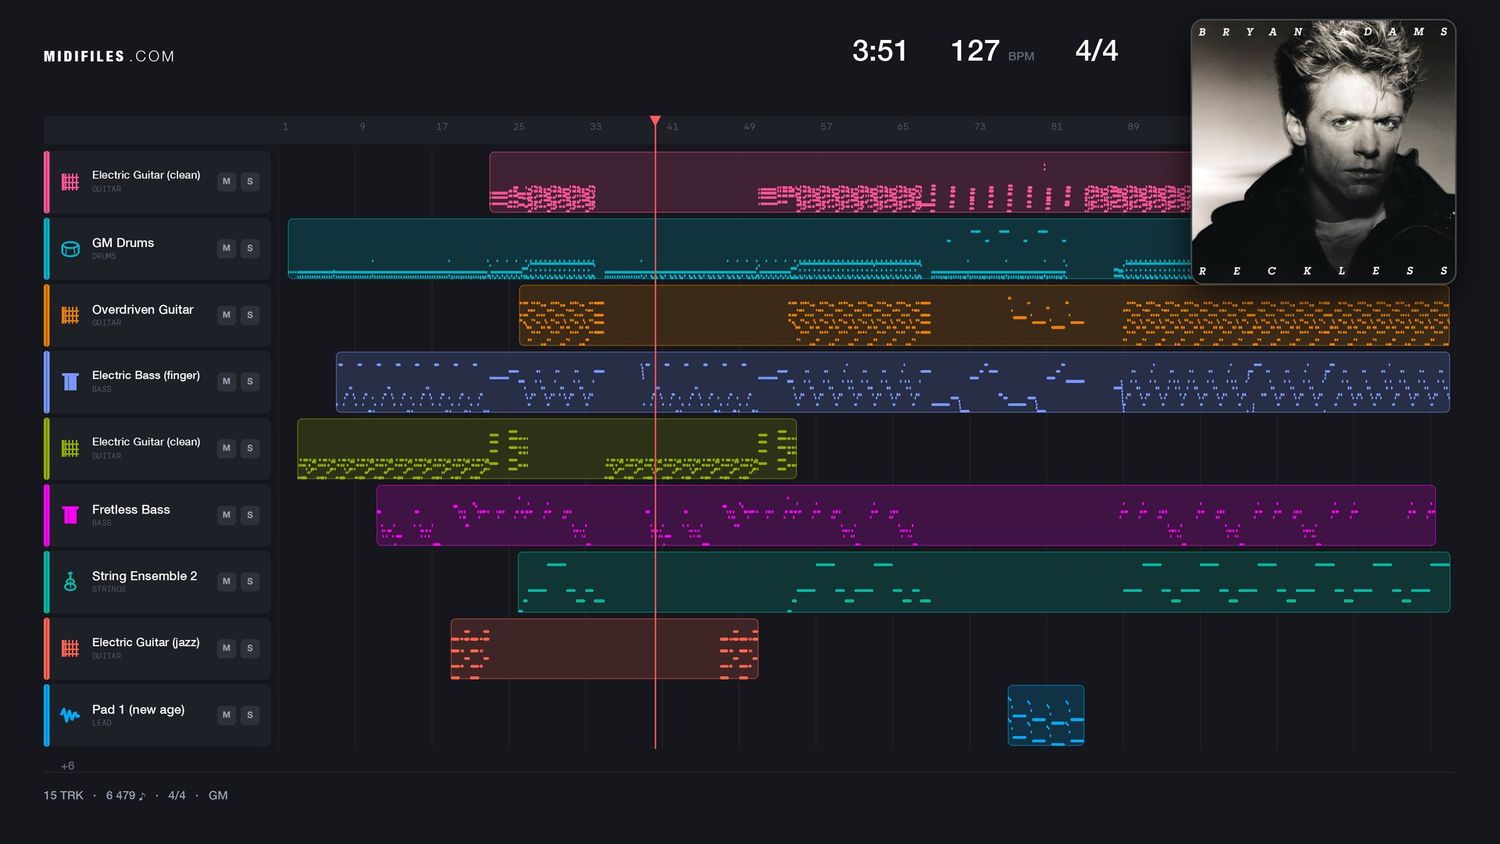This screenshot has height=844, width=1500.
Task: Select the orange Overdriven Guitar clip region
Action: click(984, 315)
